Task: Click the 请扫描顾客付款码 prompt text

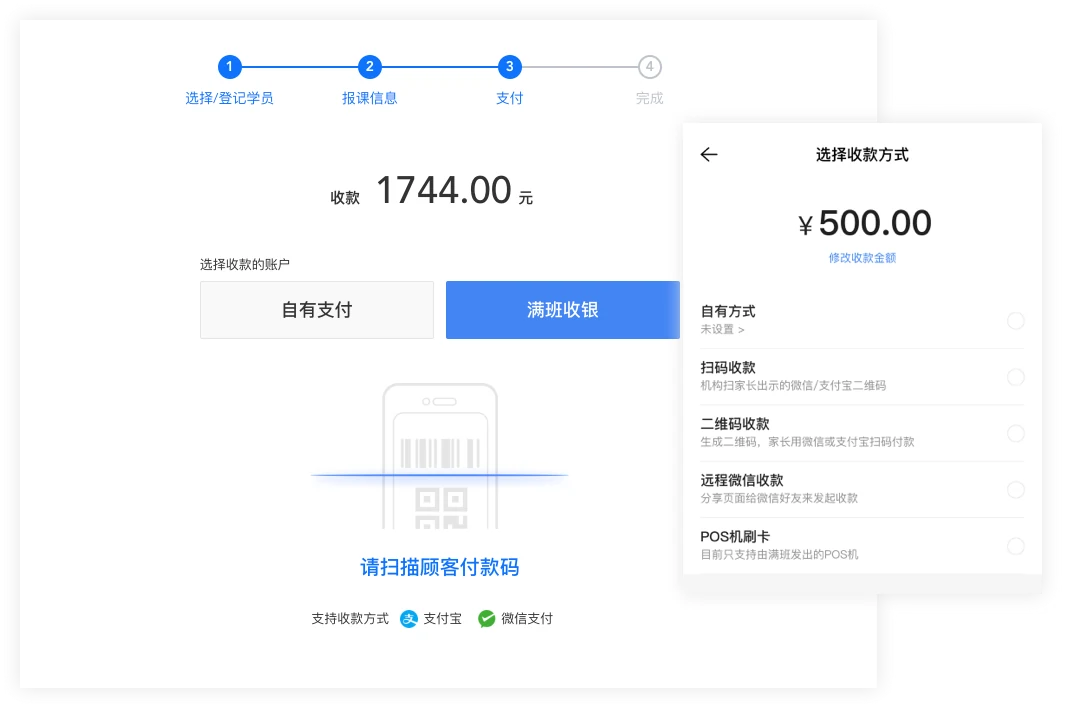Action: [440, 567]
